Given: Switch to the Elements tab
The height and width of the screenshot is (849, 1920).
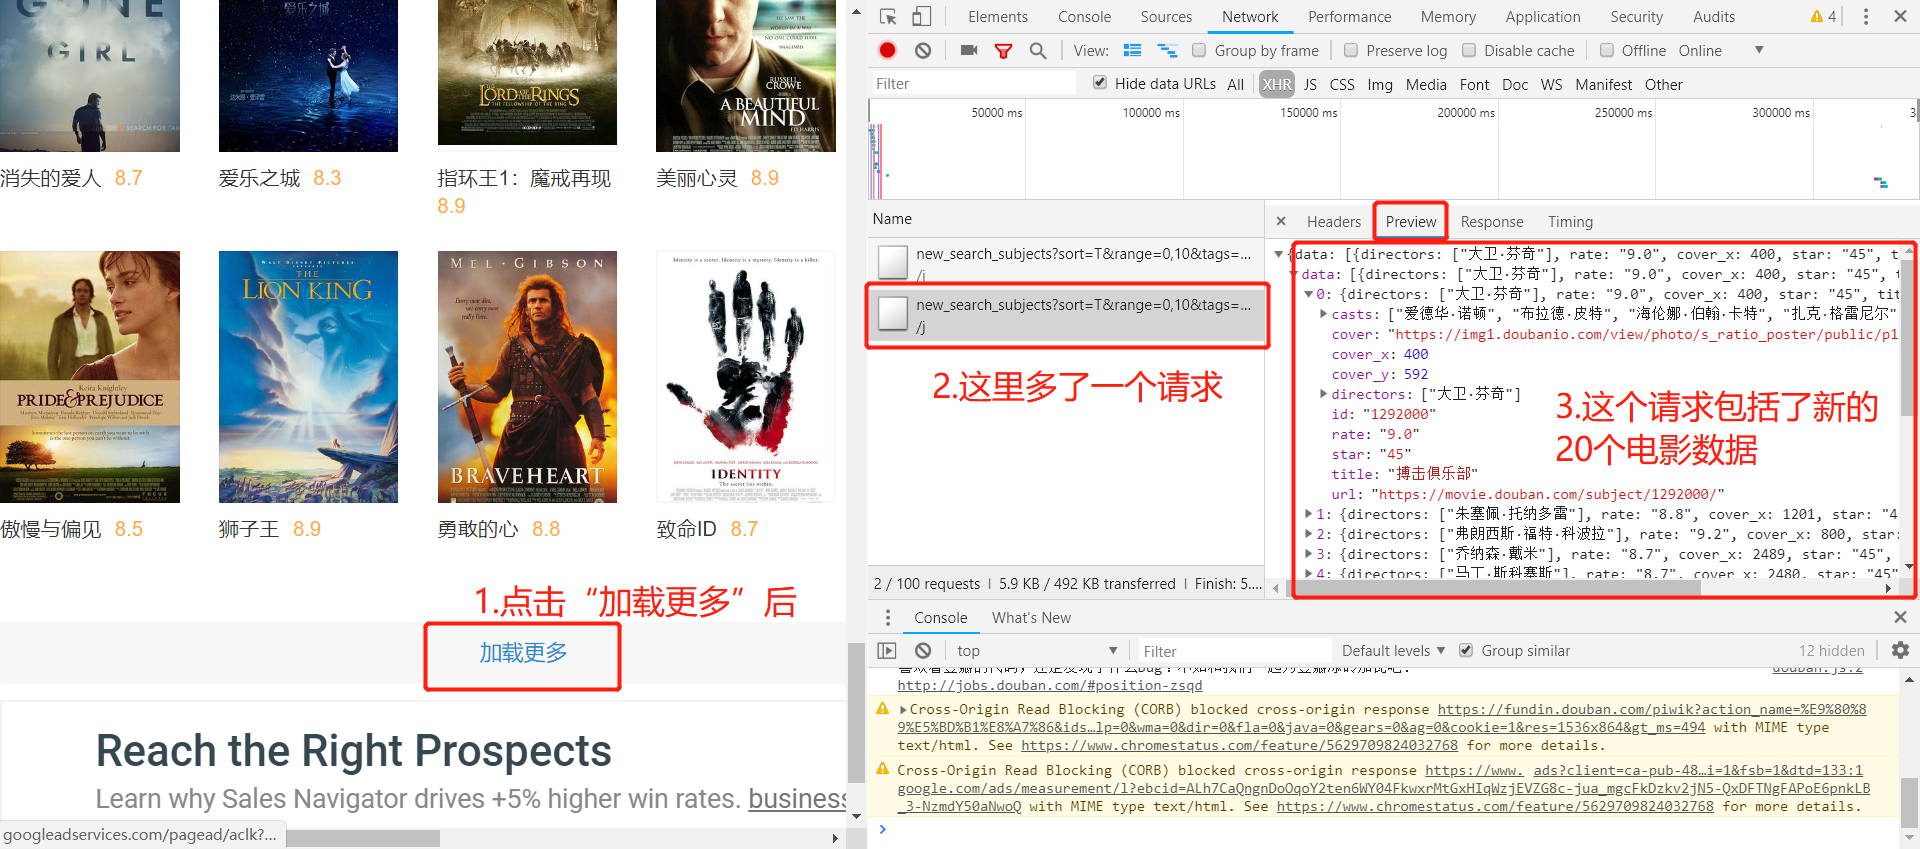Looking at the screenshot, I should coord(997,16).
